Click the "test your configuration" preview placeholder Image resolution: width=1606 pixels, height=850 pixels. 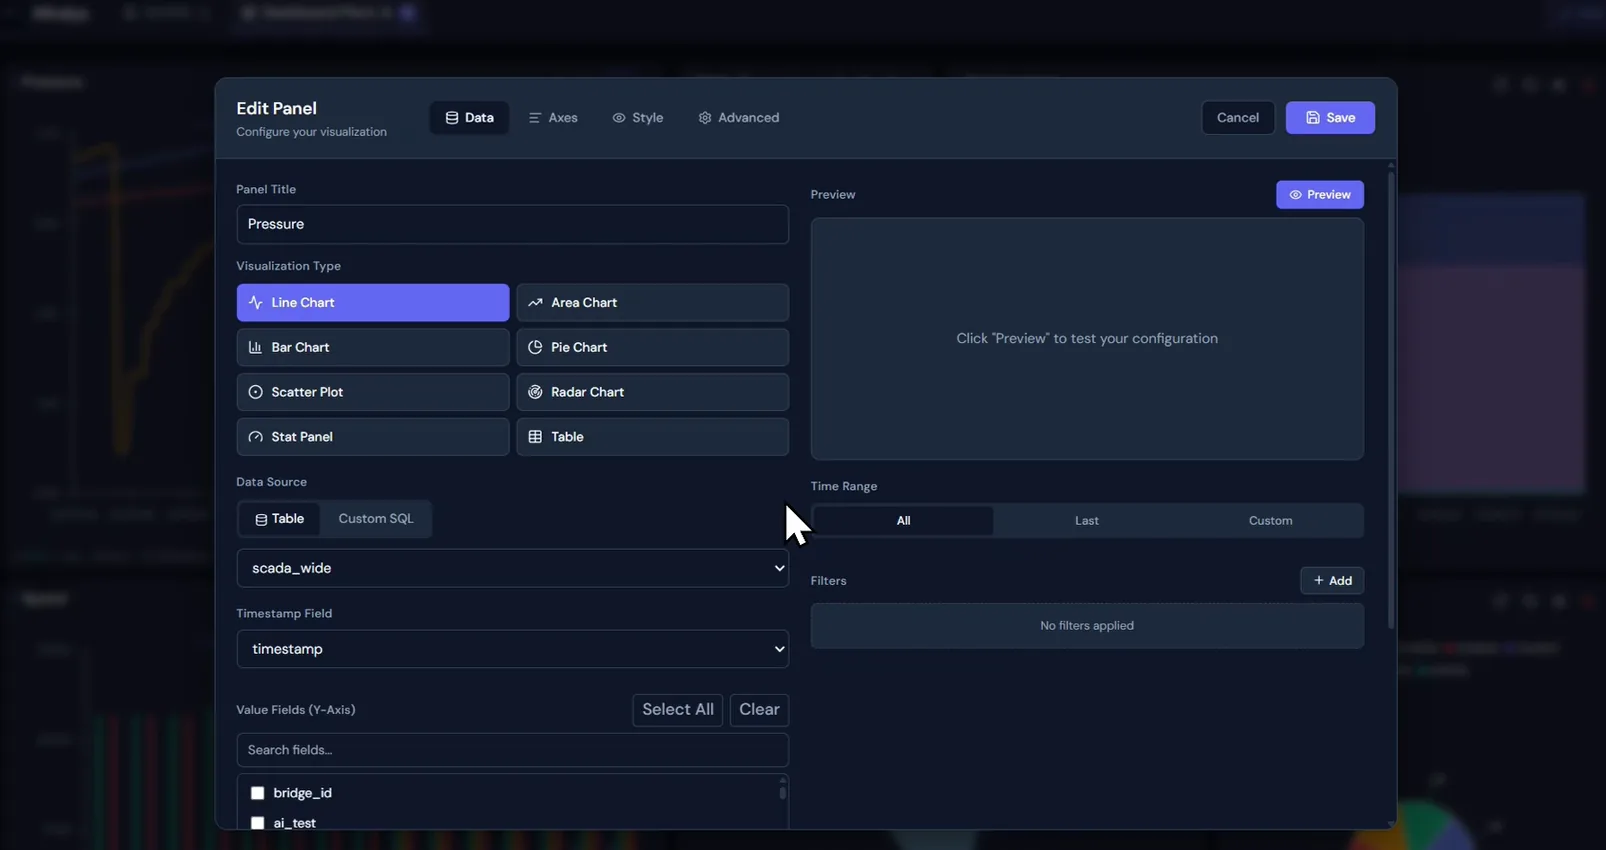click(1087, 339)
